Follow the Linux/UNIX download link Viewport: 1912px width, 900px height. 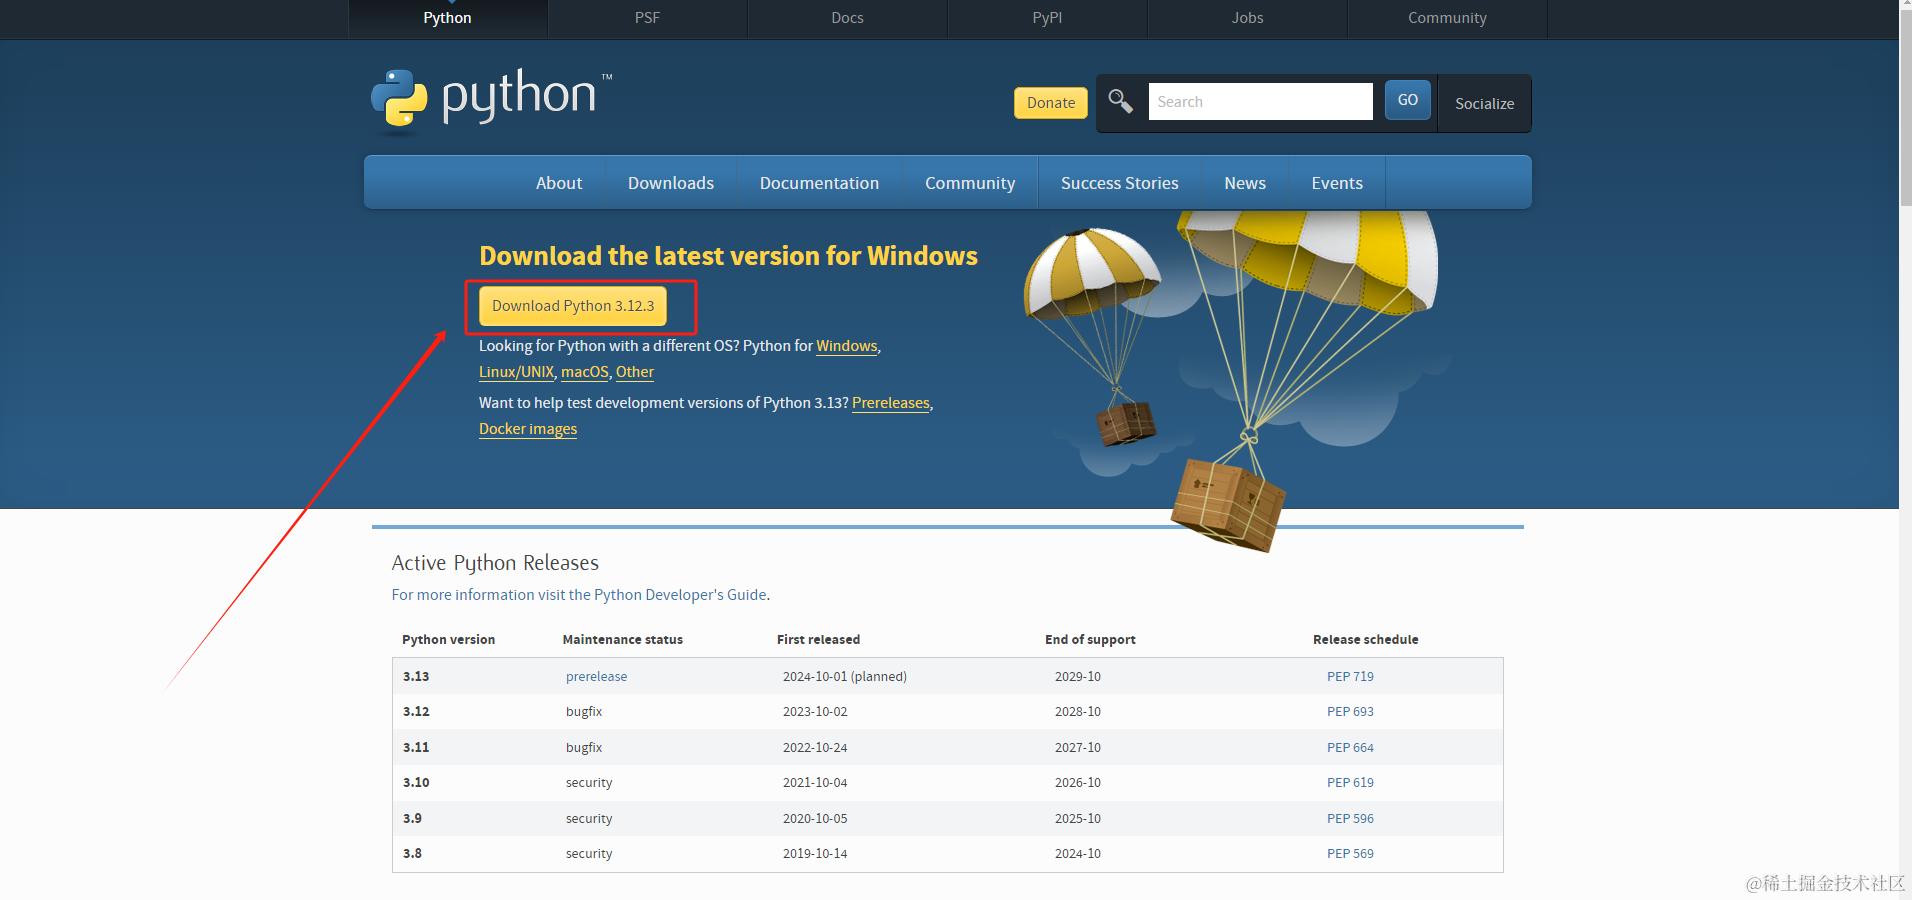tap(516, 372)
